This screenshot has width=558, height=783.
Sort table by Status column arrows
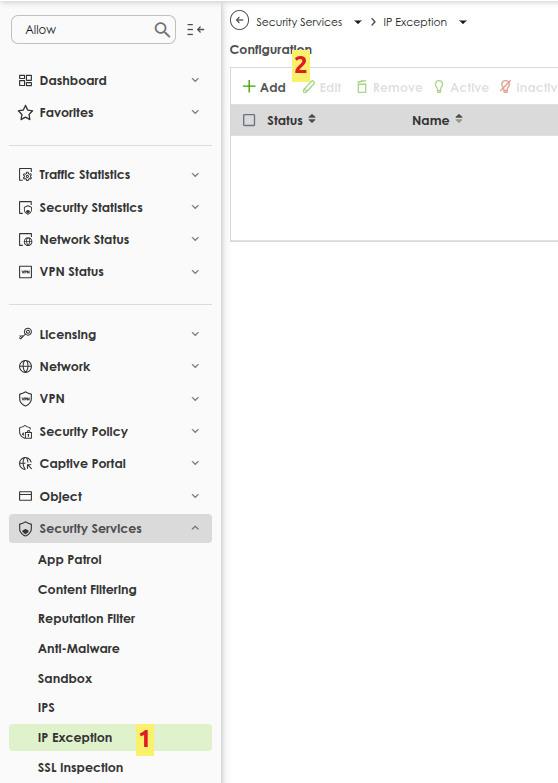[312, 119]
